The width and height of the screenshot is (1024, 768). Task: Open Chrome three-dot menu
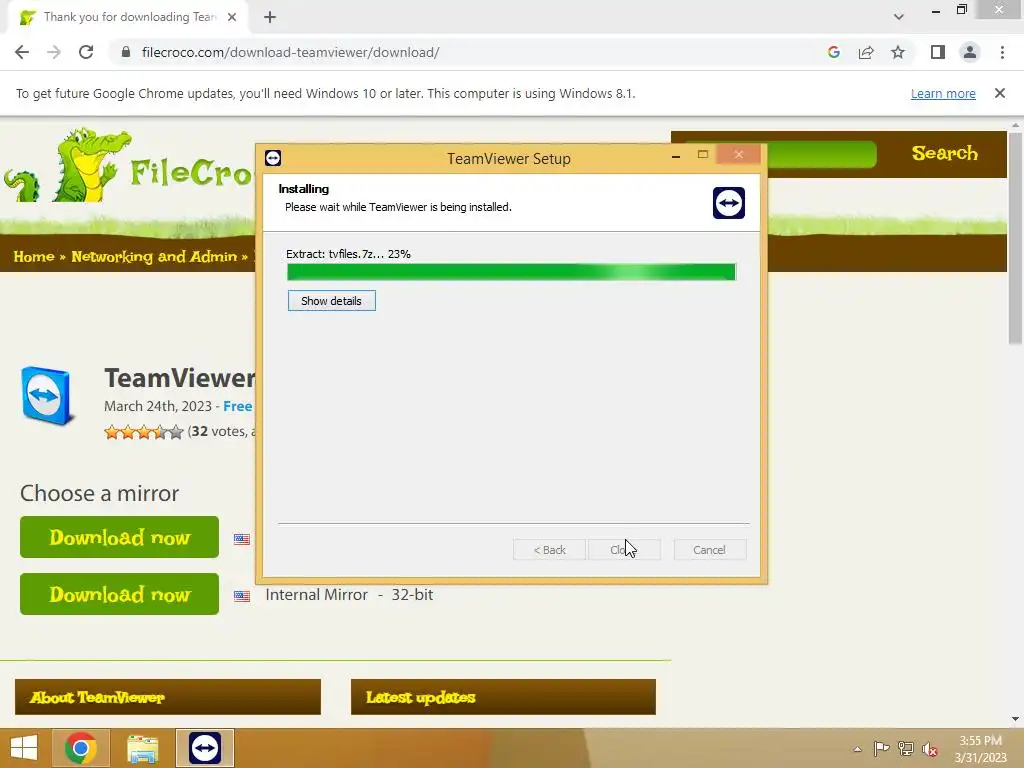(1002, 52)
